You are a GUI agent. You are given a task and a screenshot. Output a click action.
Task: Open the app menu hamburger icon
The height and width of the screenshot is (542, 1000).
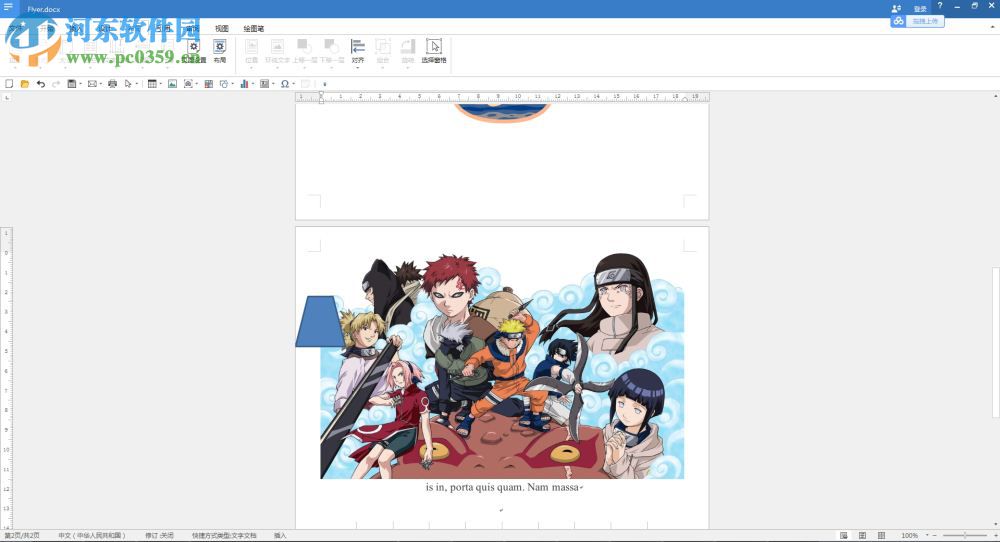click(8, 6)
